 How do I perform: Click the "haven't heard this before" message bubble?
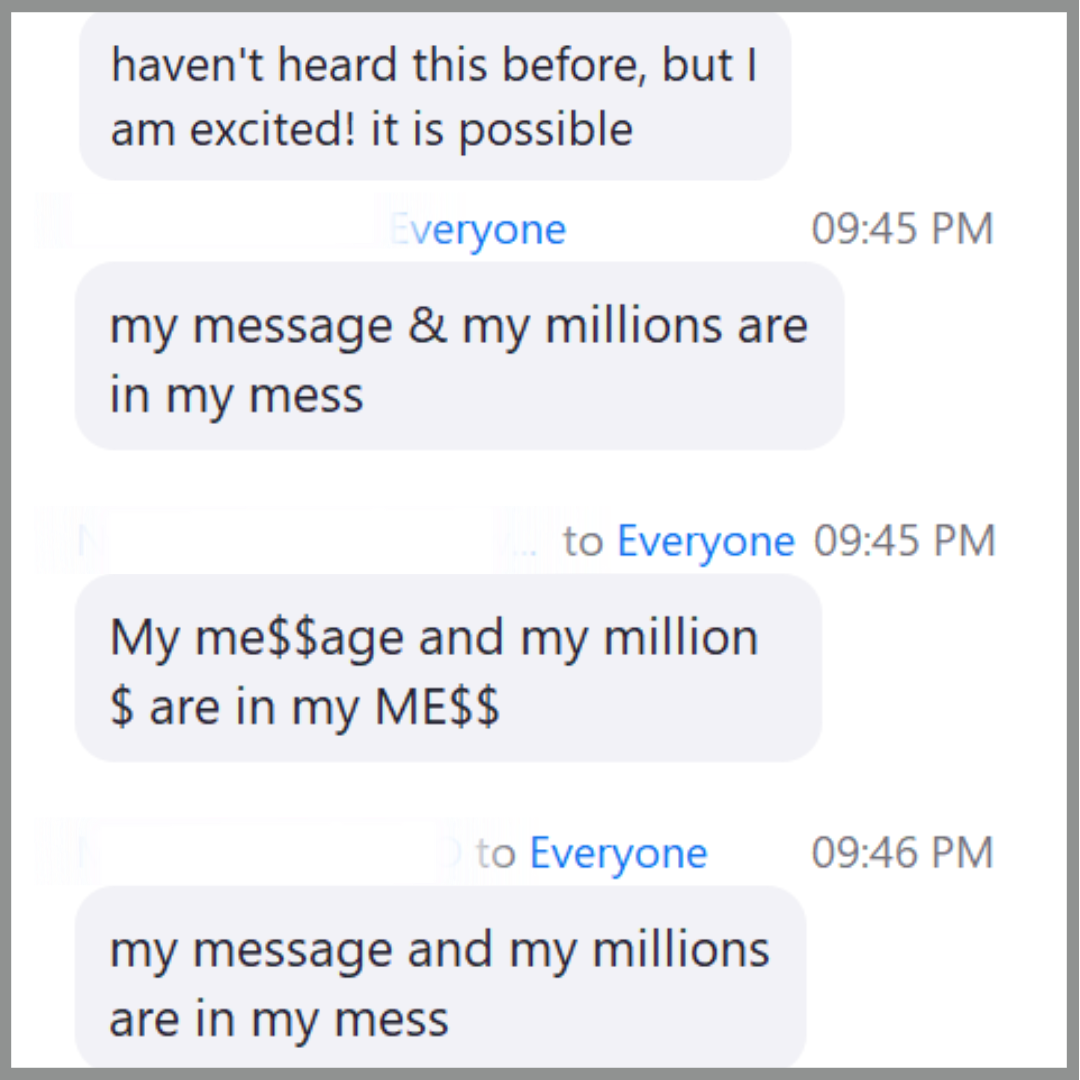(435, 97)
